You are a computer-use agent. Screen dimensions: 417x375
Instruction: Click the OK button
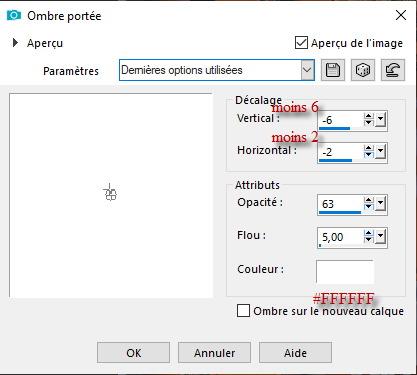click(133, 353)
